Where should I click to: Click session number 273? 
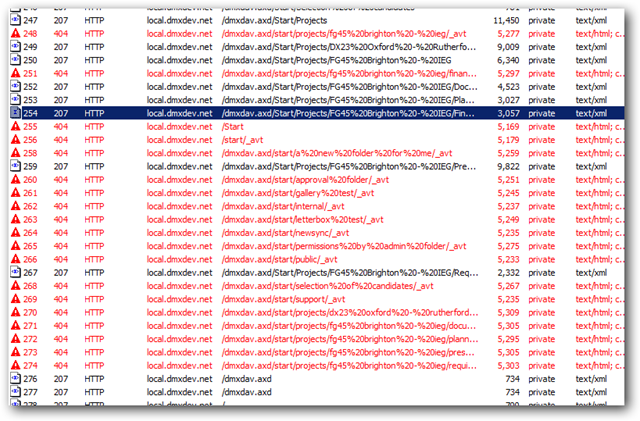coord(30,352)
